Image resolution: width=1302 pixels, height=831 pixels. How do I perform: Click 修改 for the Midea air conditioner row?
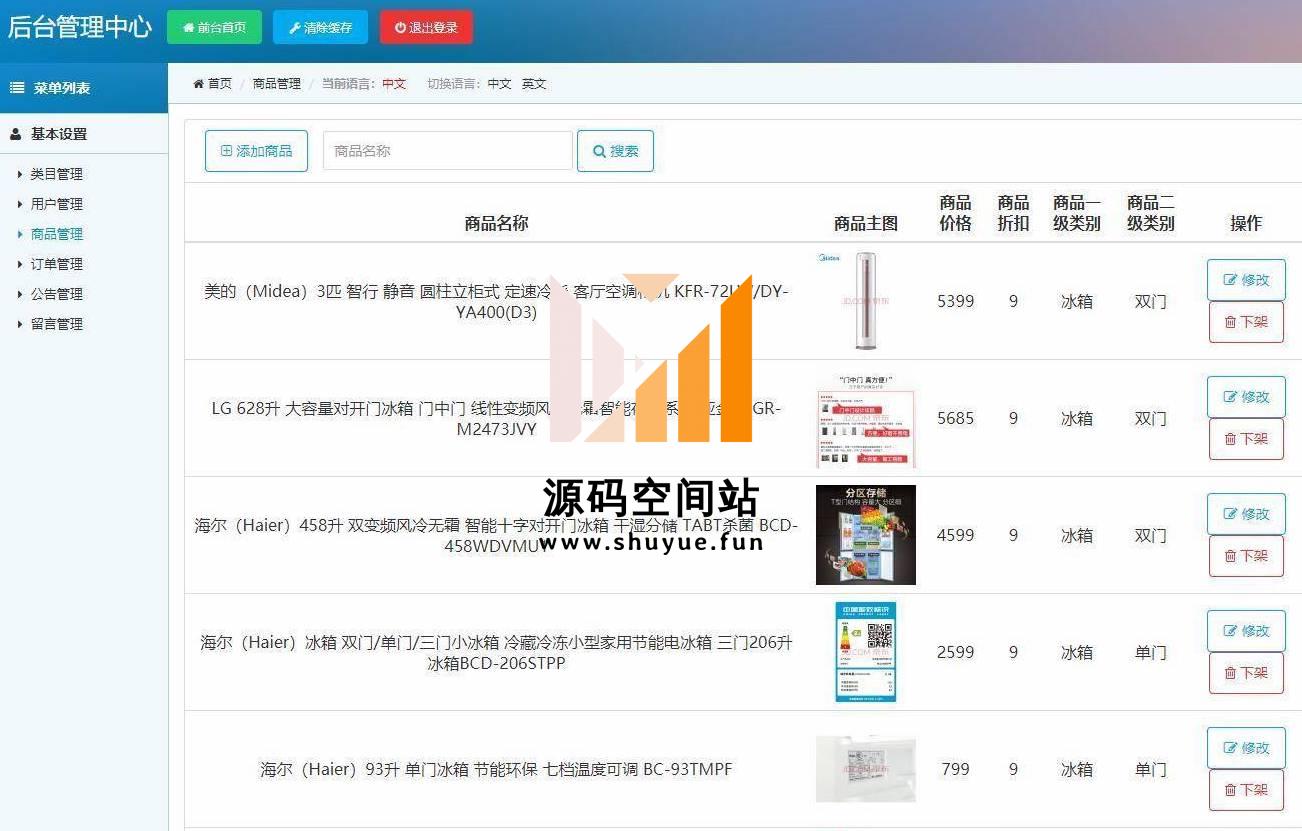tap(1246, 280)
